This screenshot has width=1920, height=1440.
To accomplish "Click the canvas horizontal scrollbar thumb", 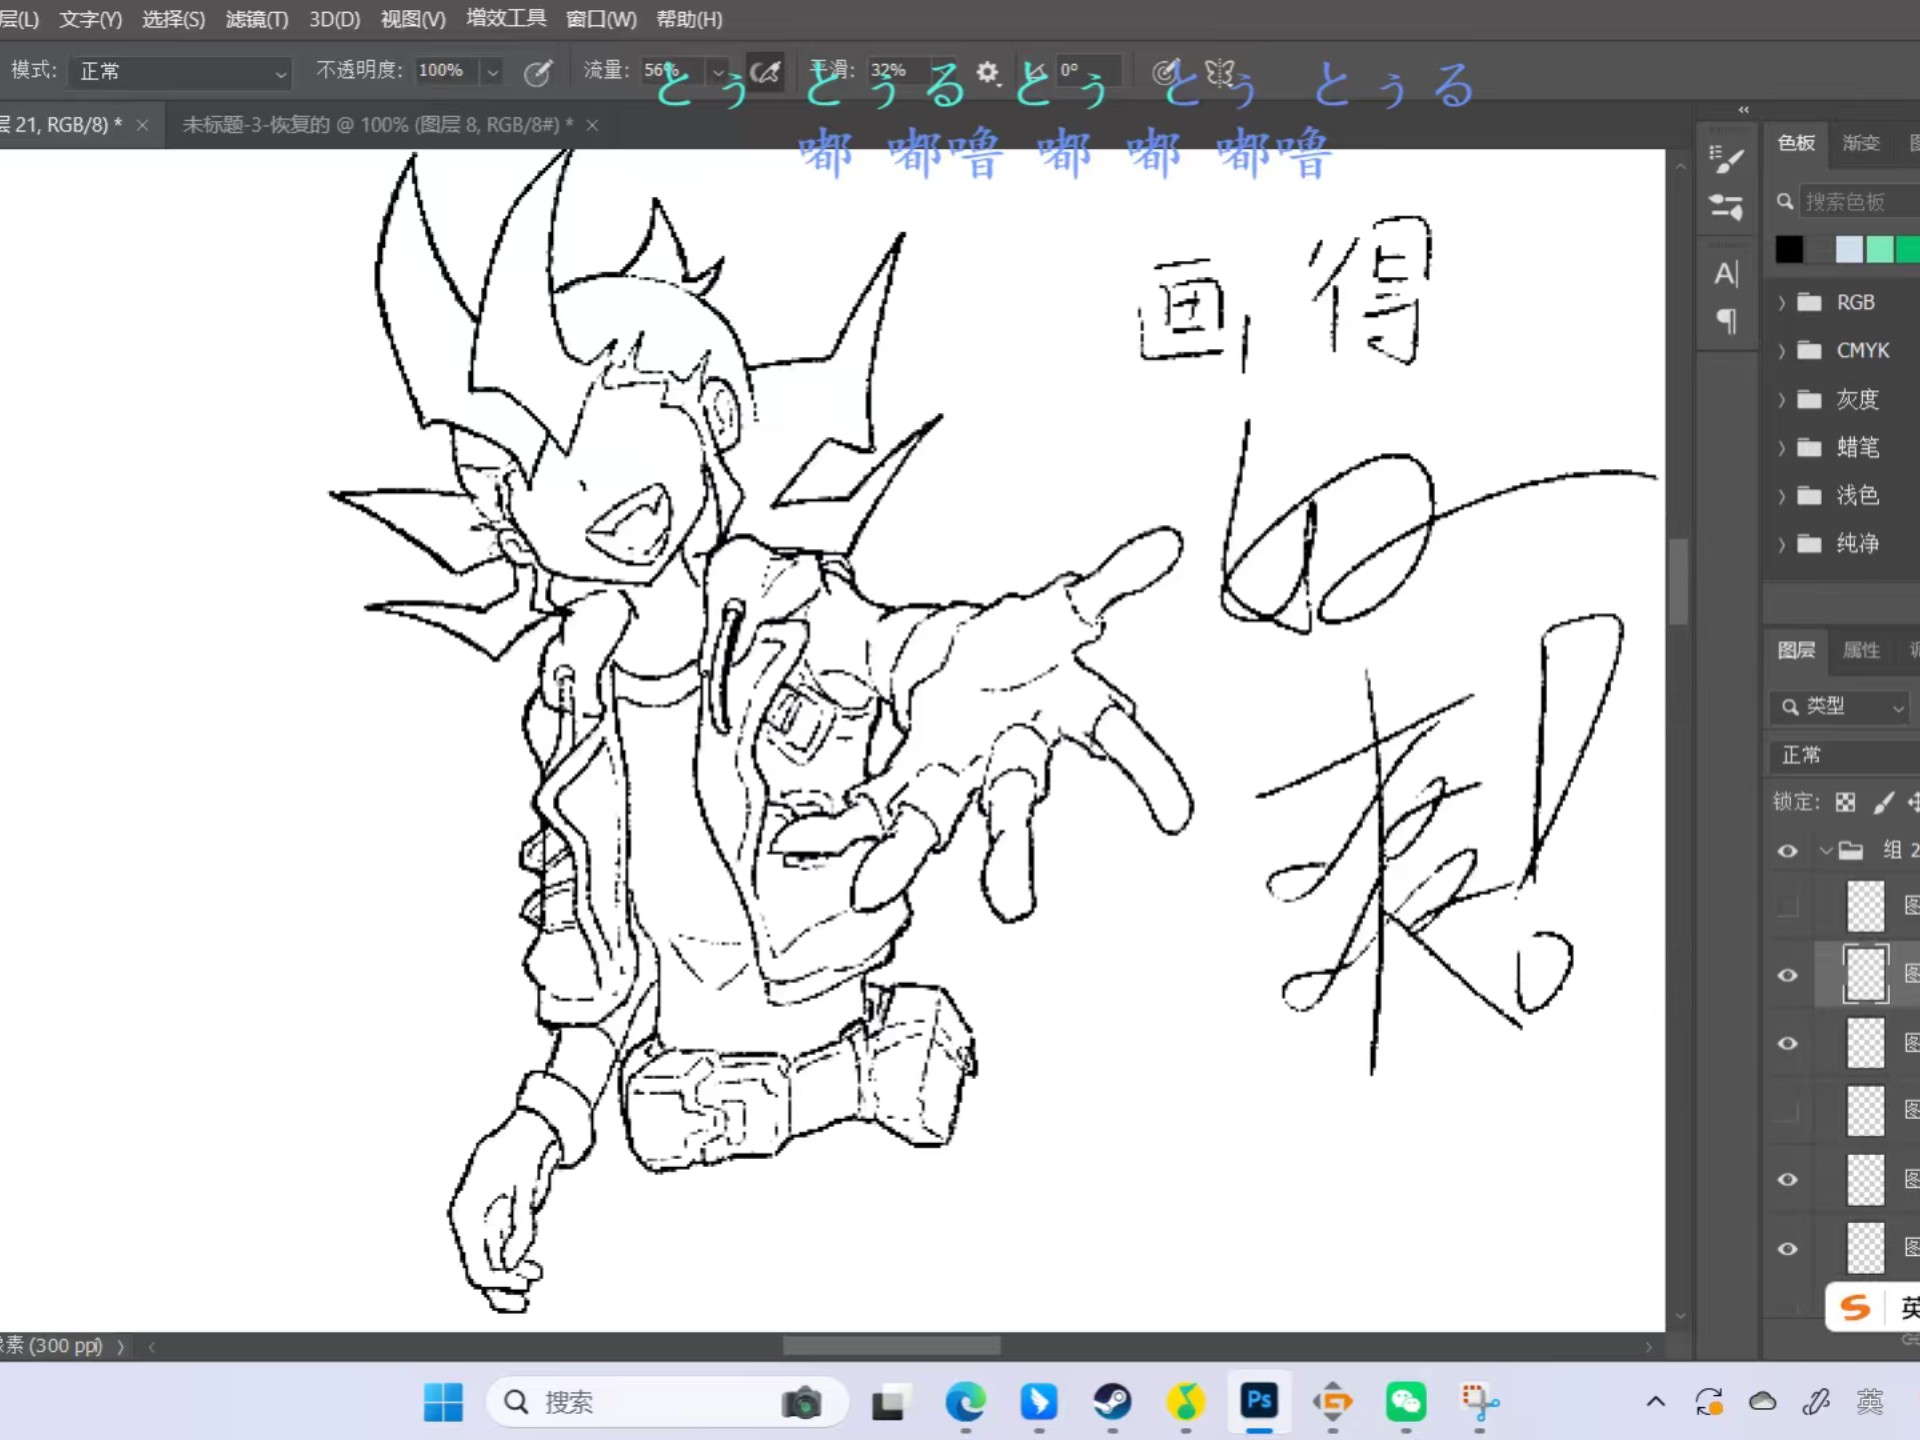I will click(891, 1347).
